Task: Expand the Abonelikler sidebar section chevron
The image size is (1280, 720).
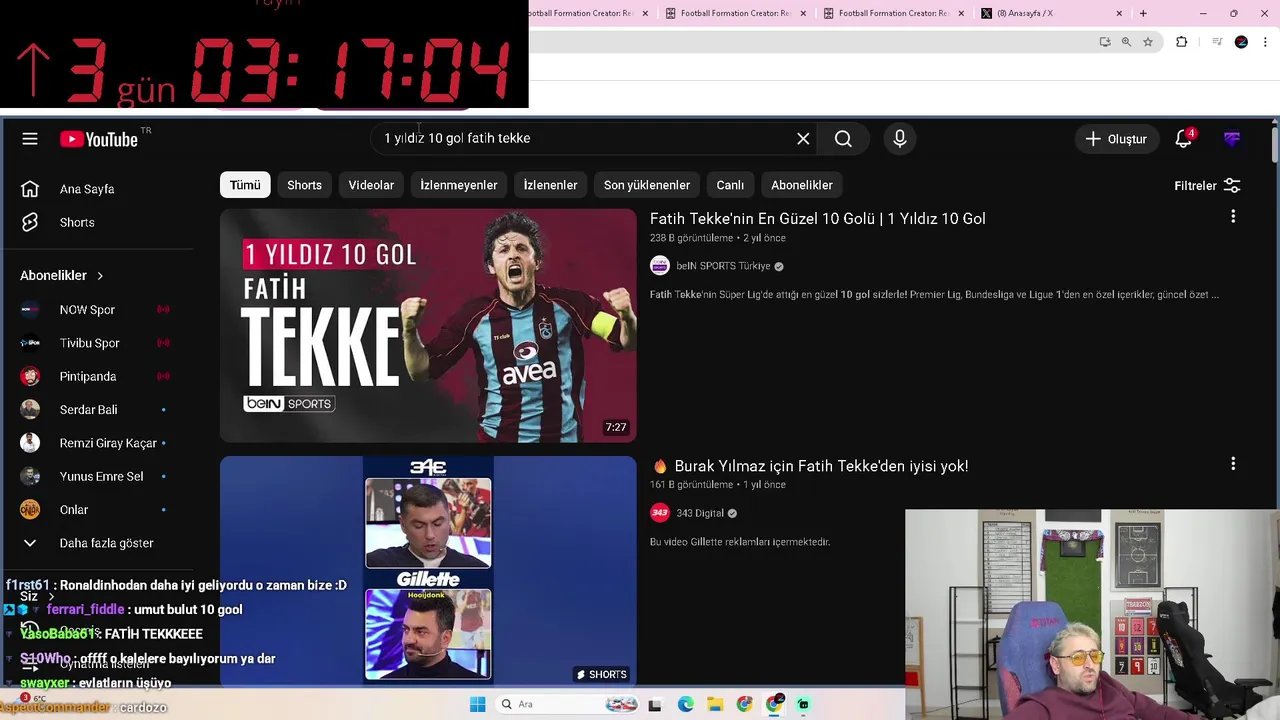Action: click(x=100, y=275)
